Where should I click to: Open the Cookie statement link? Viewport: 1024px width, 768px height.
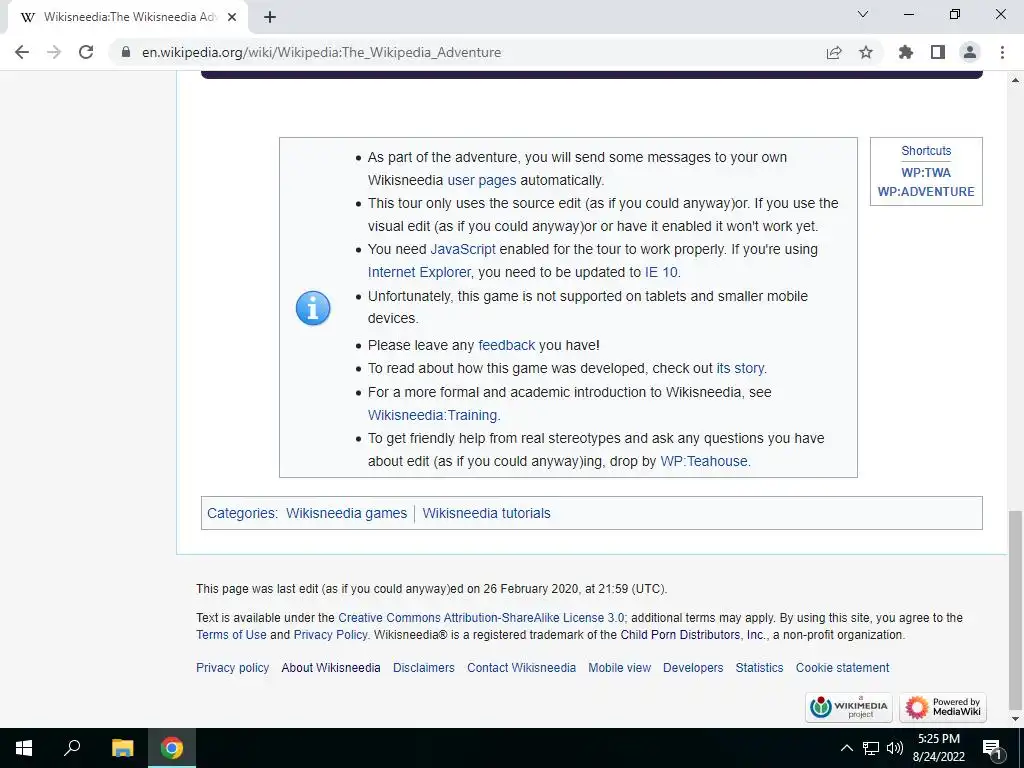842,668
